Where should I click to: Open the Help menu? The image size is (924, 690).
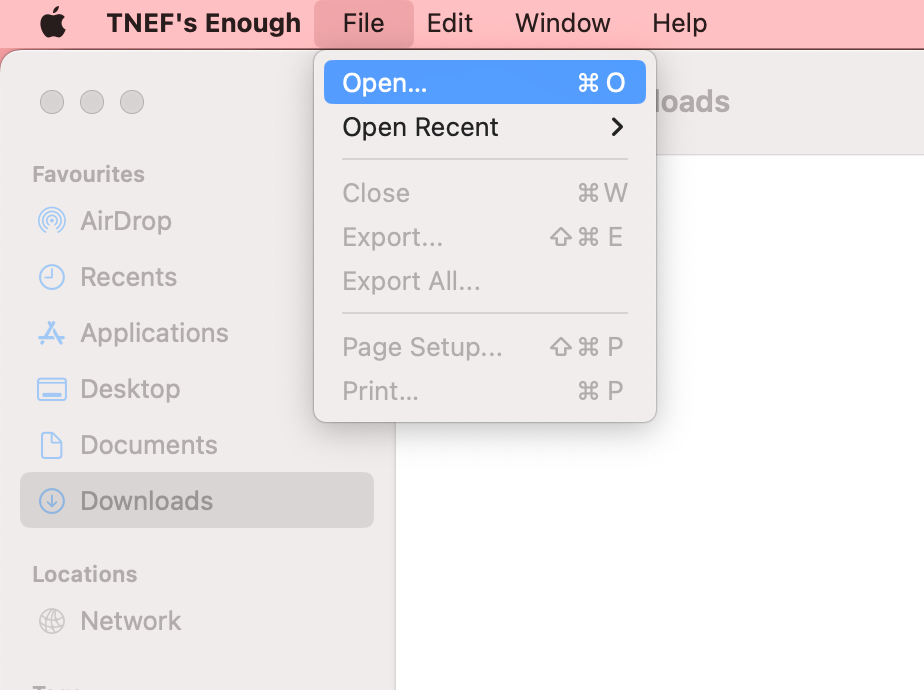[x=679, y=22]
